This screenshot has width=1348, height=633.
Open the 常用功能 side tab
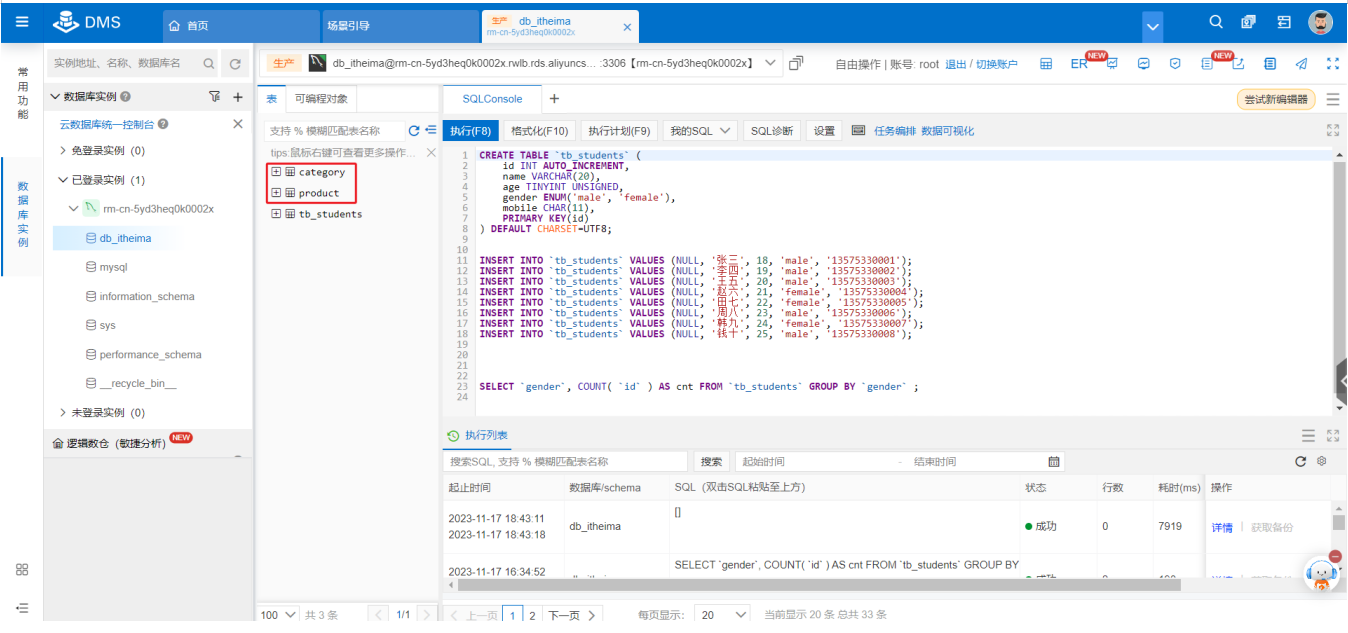click(22, 93)
